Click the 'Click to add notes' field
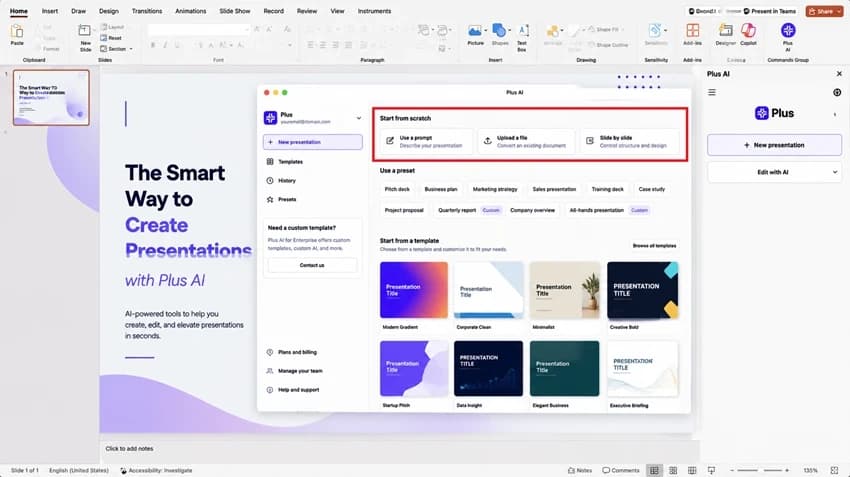850x477 pixels. pyautogui.click(x=129, y=449)
